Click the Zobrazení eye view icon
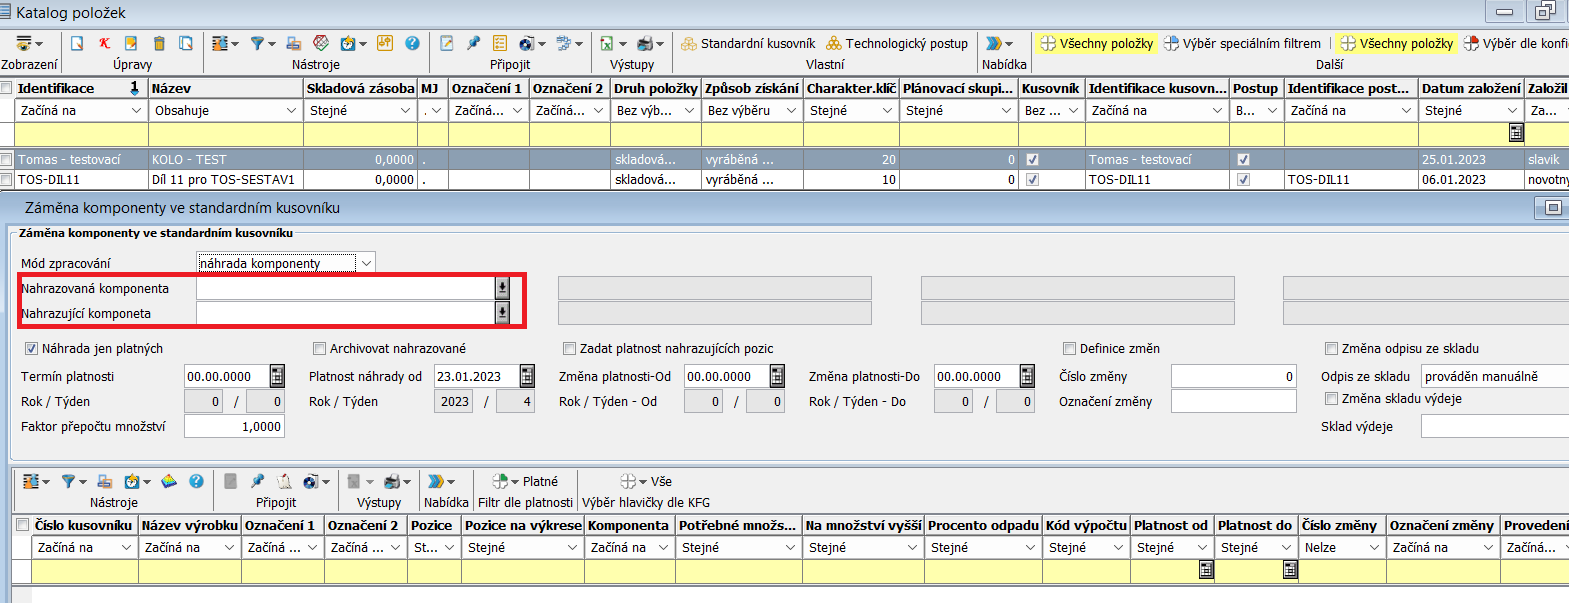This screenshot has width=1569, height=603. pos(24,44)
